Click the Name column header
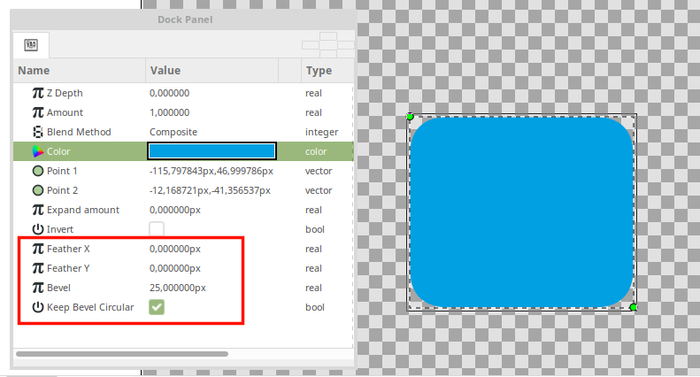 pos(79,71)
